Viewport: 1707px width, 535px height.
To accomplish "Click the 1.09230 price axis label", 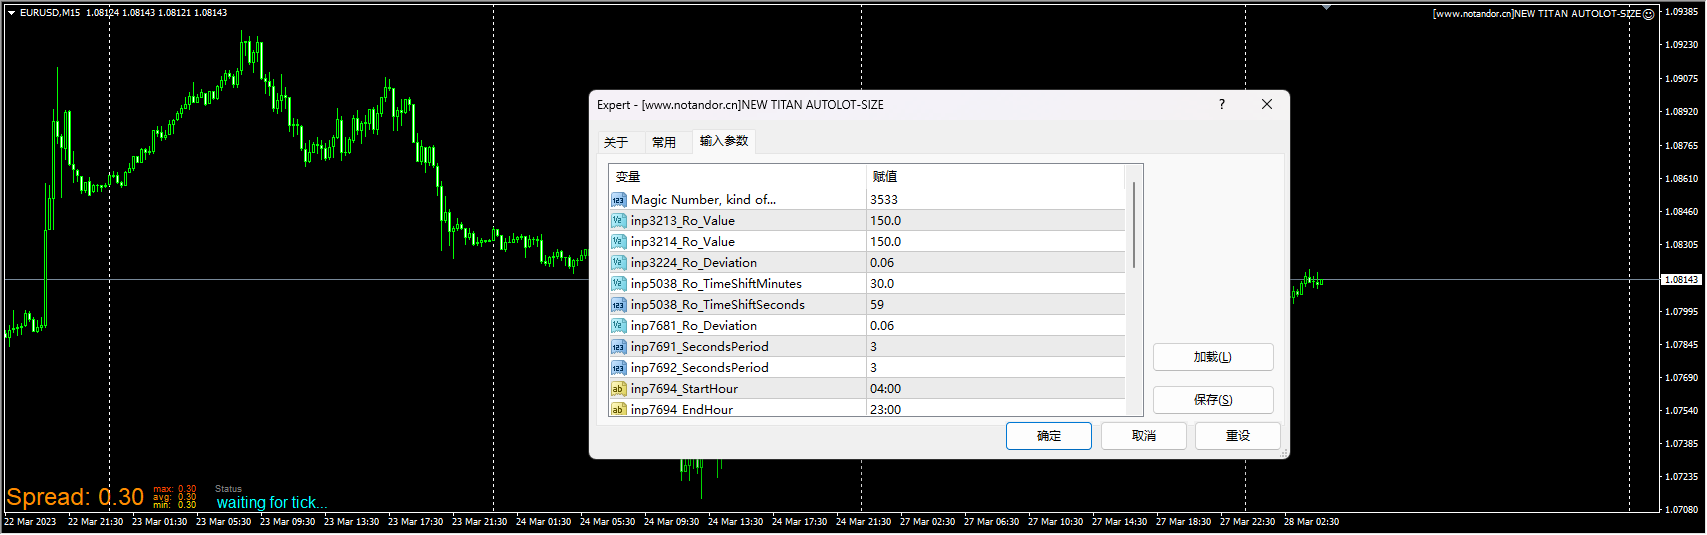I will pyautogui.click(x=1681, y=45).
